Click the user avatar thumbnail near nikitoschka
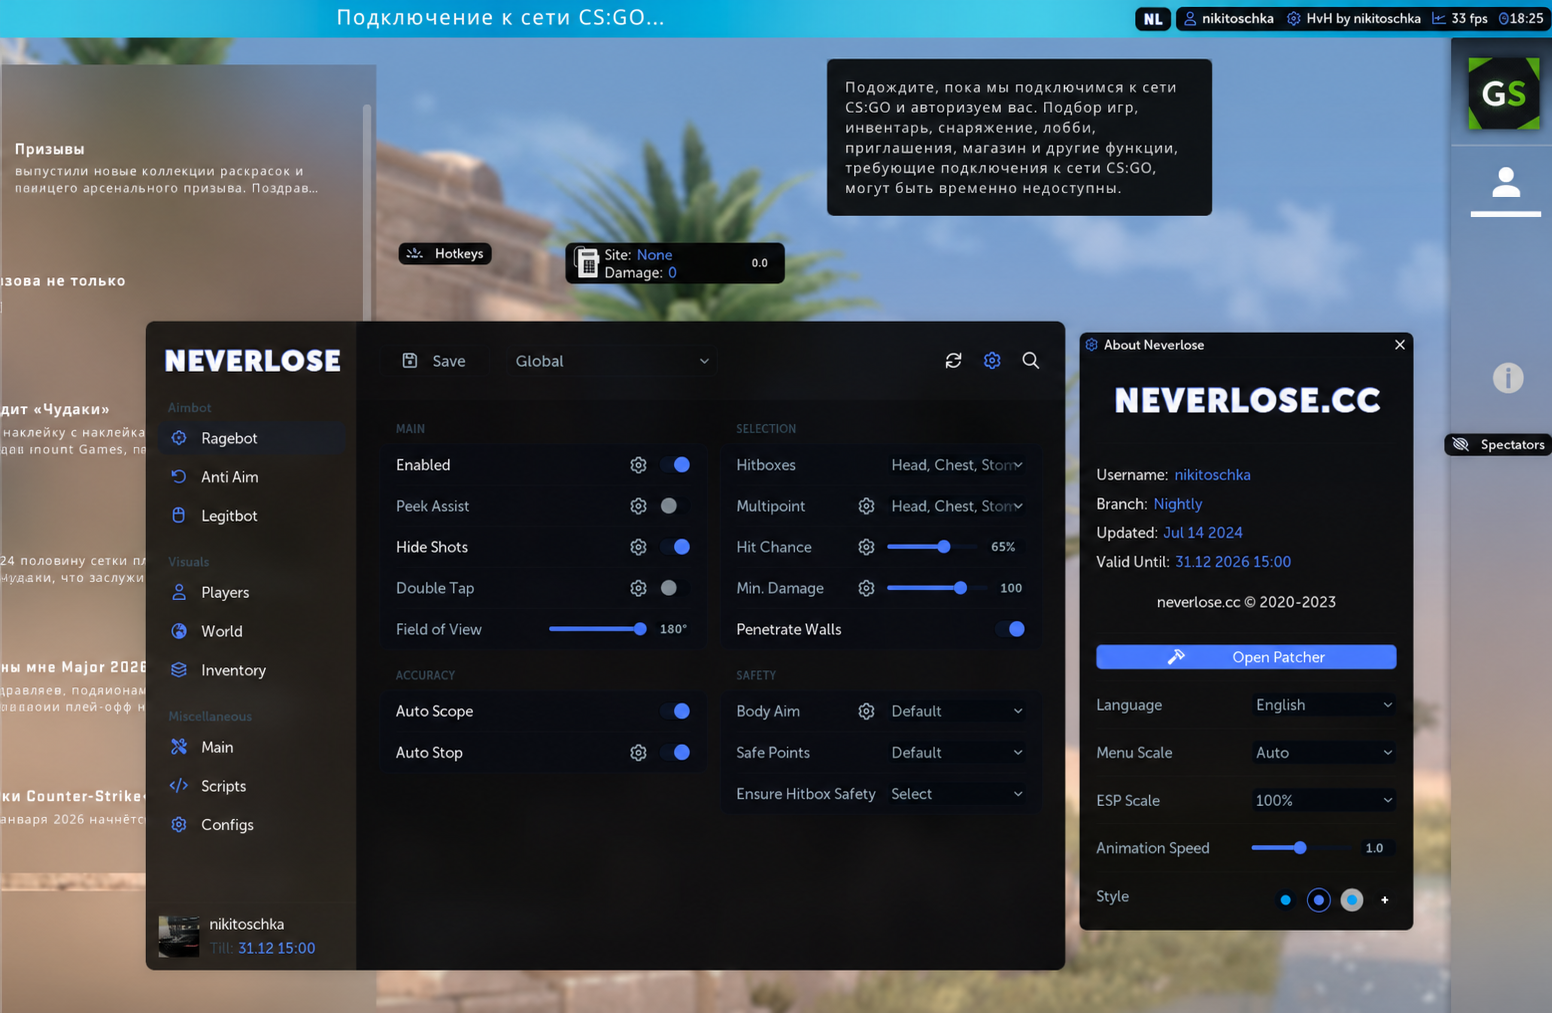Image resolution: width=1552 pixels, height=1013 pixels. (179, 937)
